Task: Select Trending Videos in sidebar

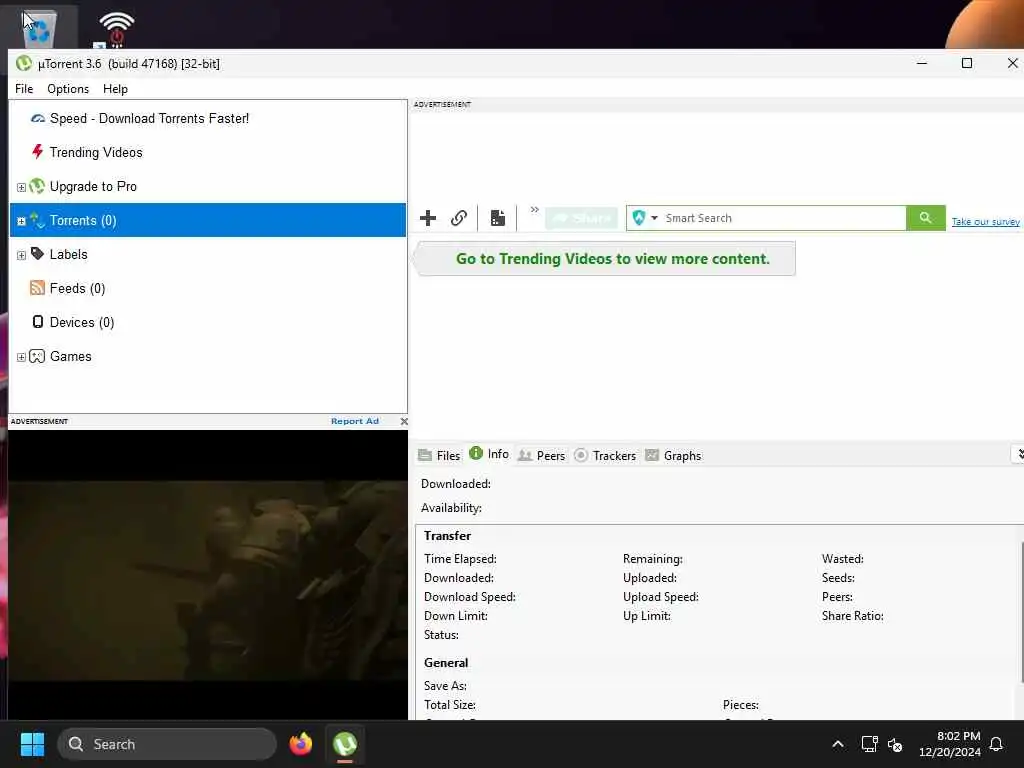Action: click(x=96, y=152)
